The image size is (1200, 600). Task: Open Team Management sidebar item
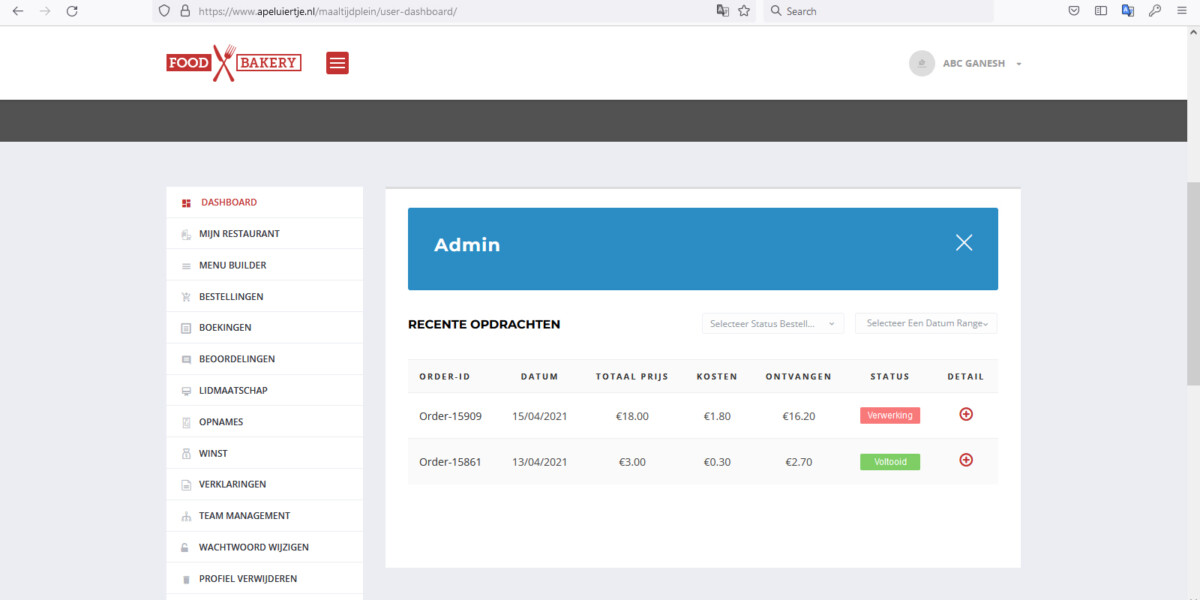click(244, 516)
